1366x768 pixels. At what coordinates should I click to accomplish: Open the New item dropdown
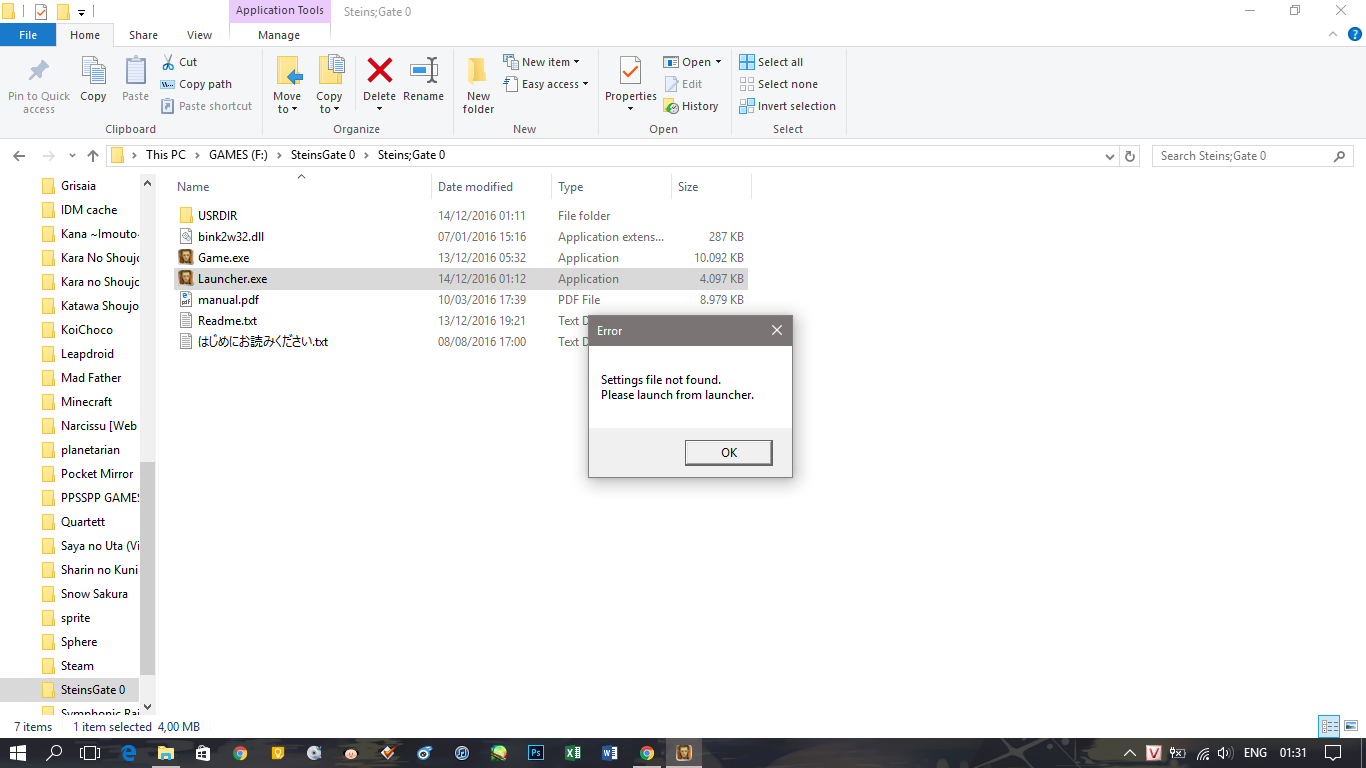541,62
